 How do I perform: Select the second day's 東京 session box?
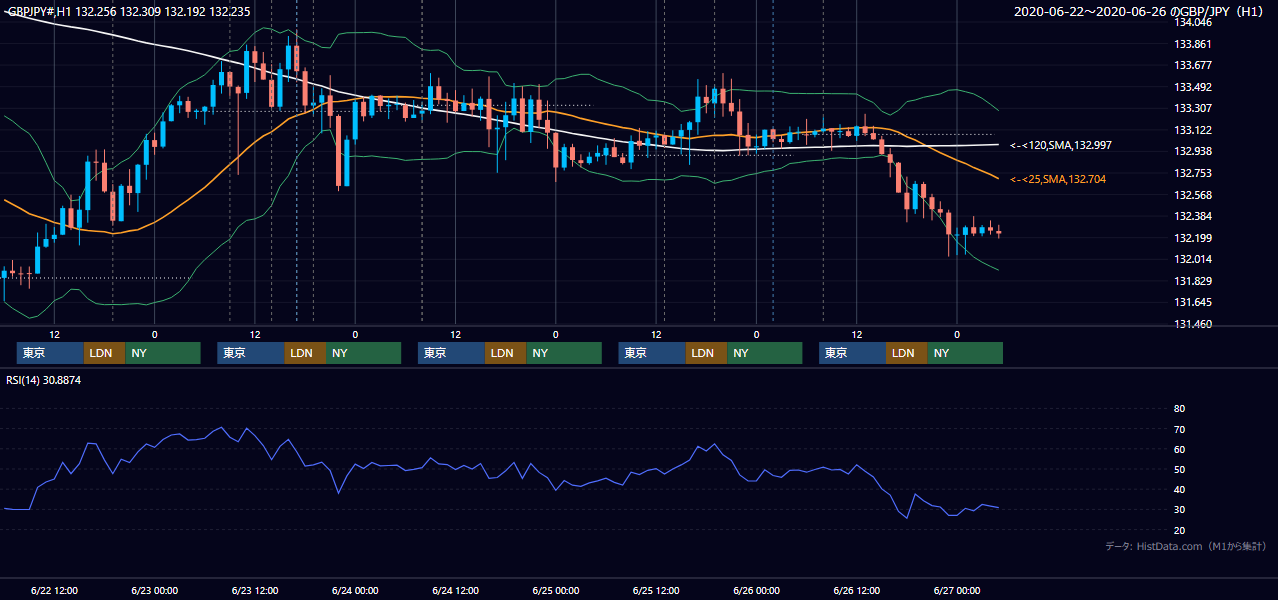coord(251,353)
